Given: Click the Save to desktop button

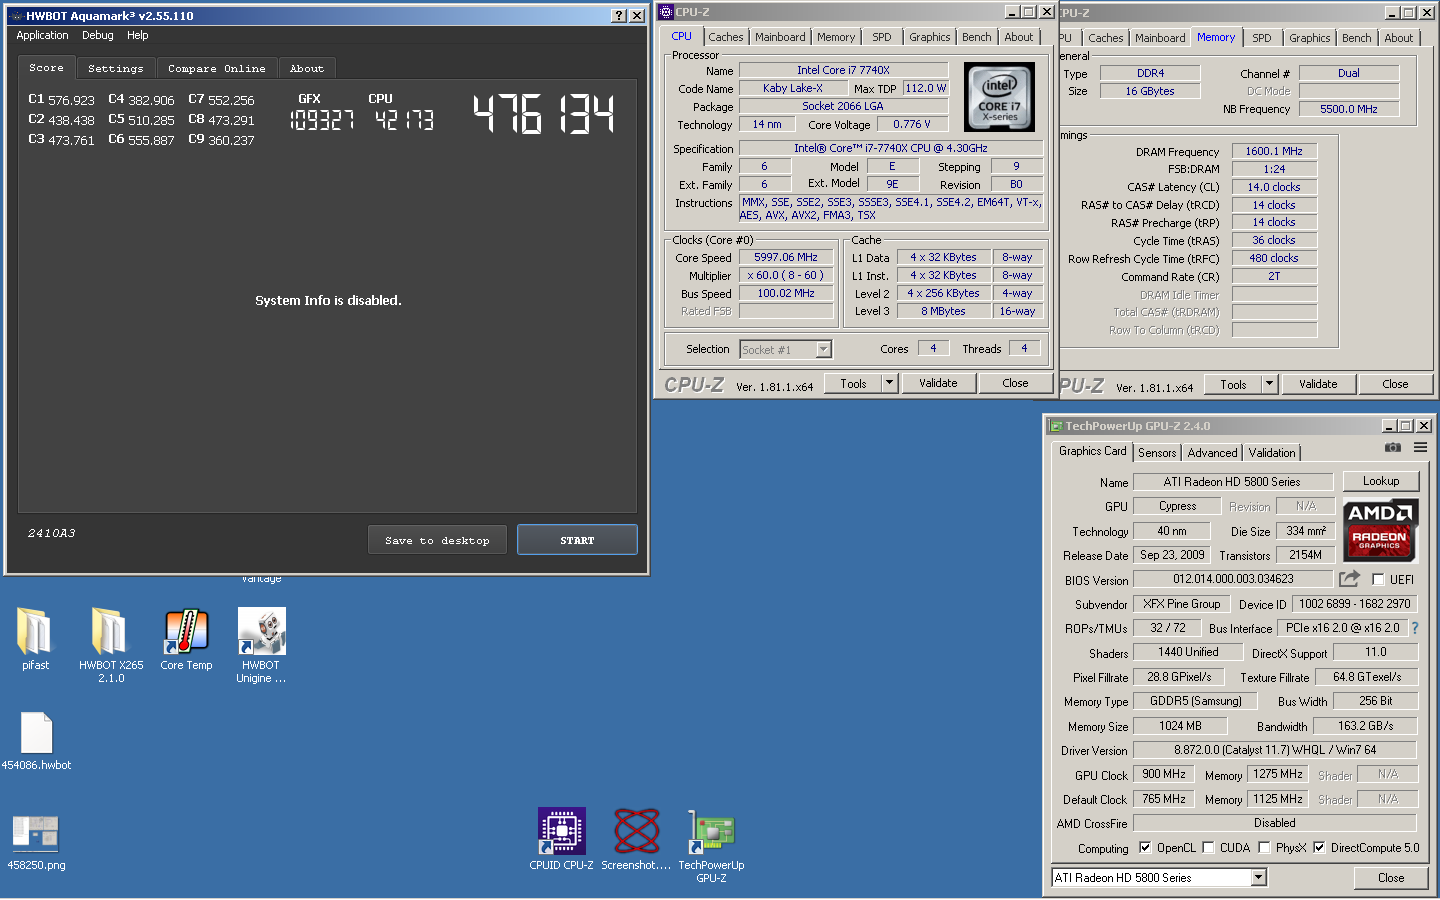Looking at the screenshot, I should [x=437, y=540].
